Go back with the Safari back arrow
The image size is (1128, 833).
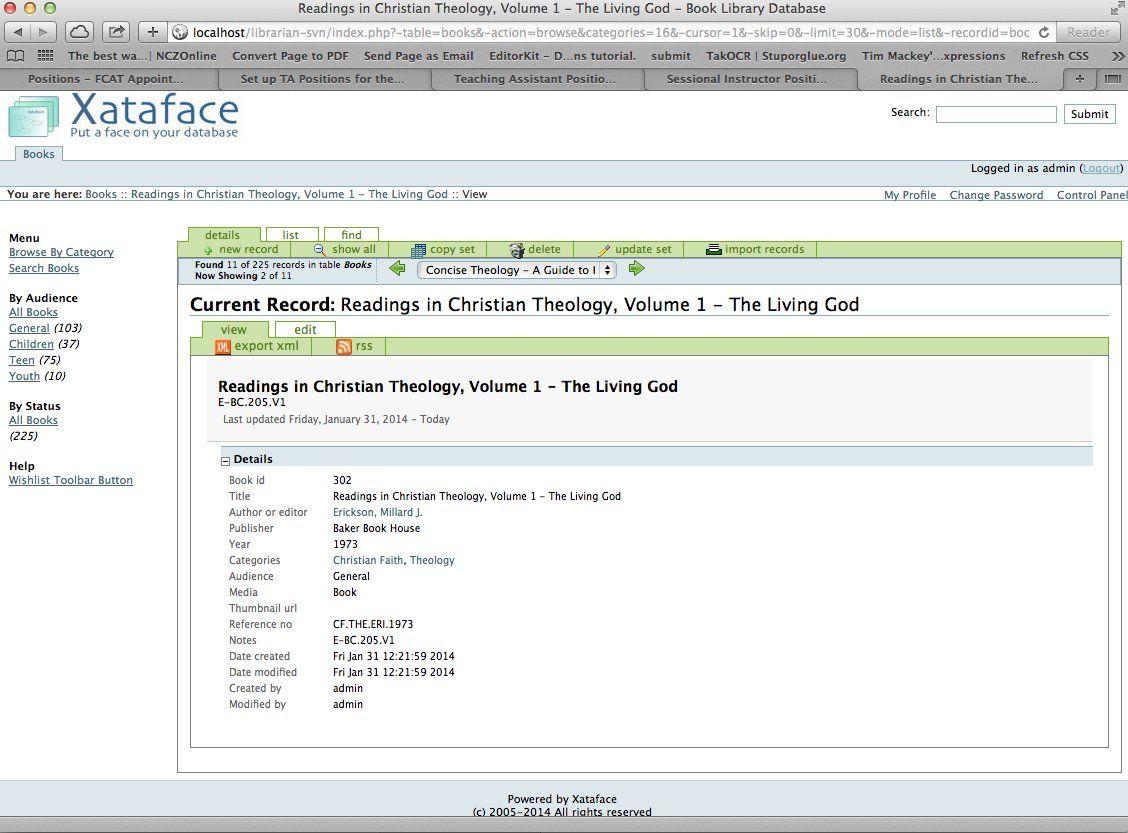17,32
